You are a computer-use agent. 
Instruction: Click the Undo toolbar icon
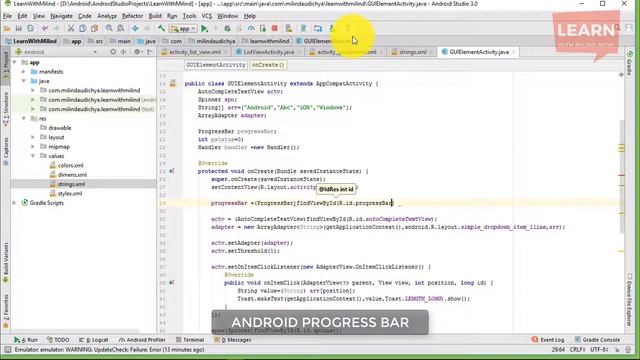[x=45, y=29]
